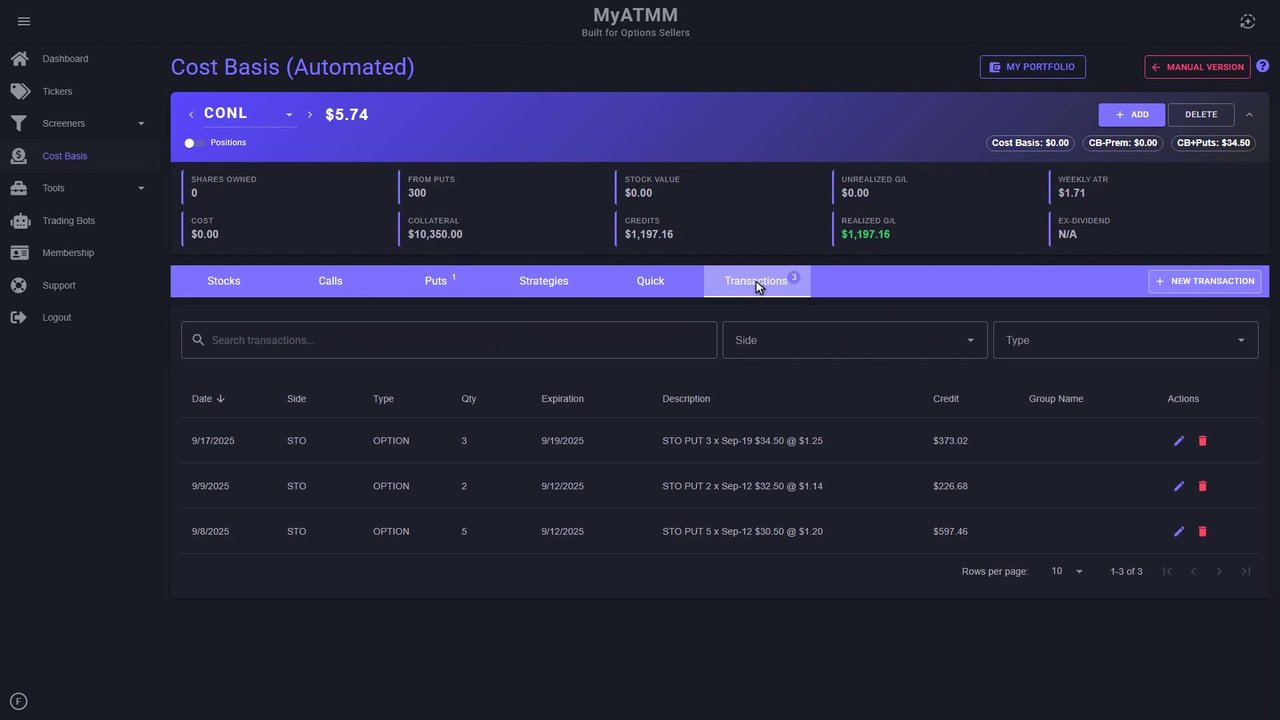Open the Type filter dropdown
1280x720 pixels.
tap(1125, 340)
